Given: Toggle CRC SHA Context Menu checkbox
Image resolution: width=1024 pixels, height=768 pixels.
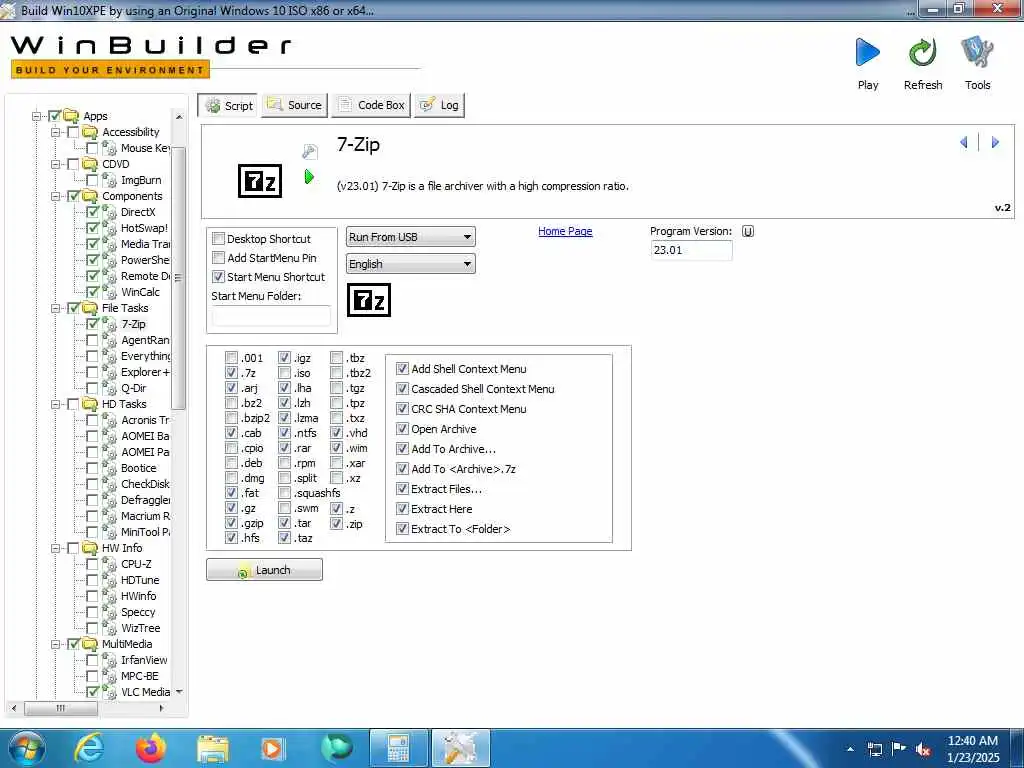Looking at the screenshot, I should 402,409.
